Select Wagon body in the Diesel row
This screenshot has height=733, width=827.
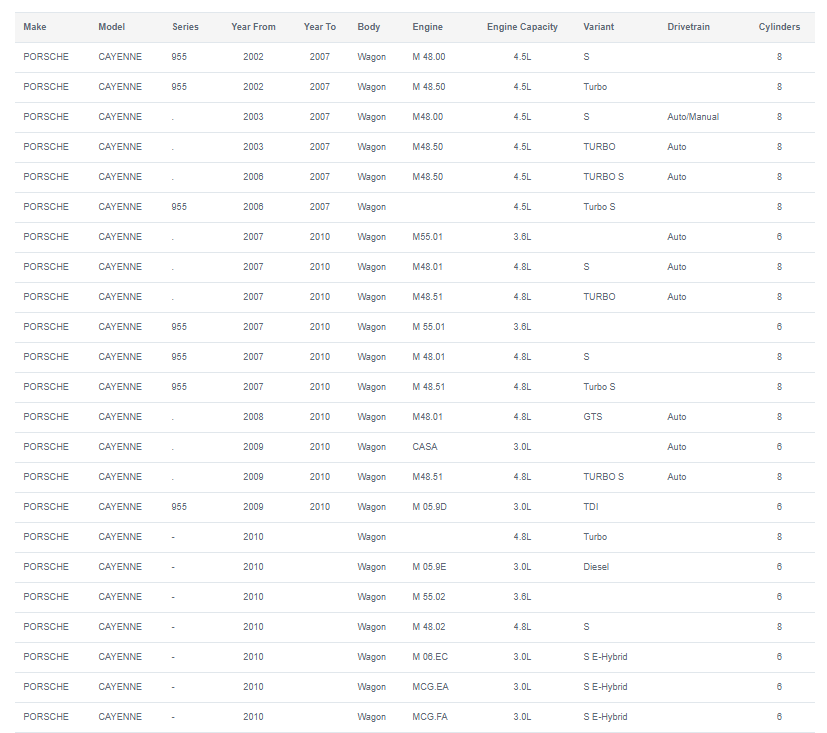point(371,567)
